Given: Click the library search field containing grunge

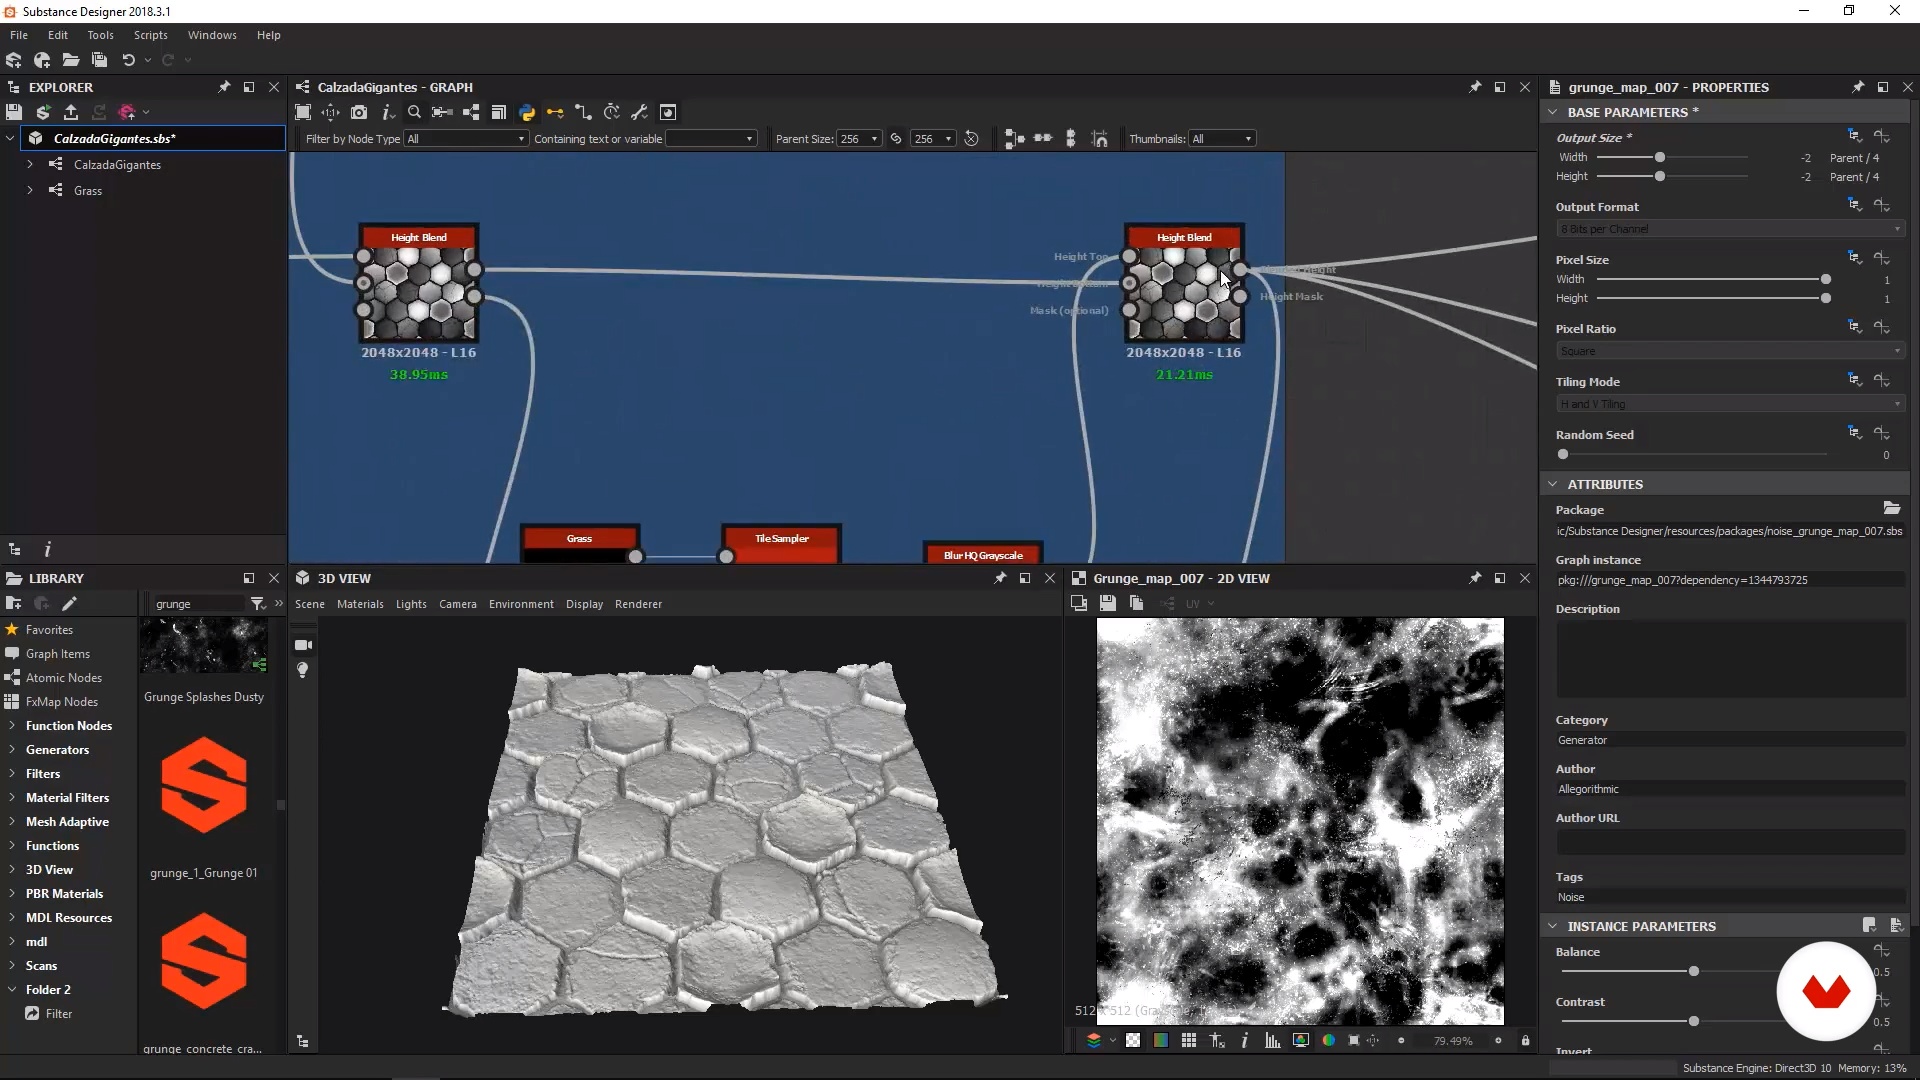Looking at the screenshot, I should (197, 604).
